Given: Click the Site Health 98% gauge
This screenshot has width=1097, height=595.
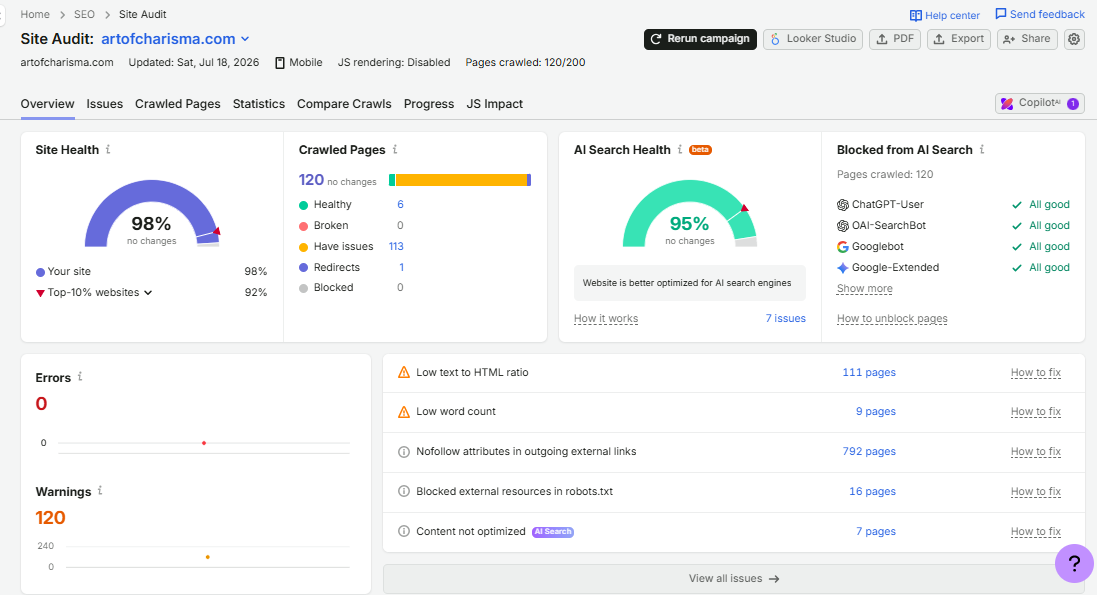Looking at the screenshot, I should pyautogui.click(x=152, y=214).
